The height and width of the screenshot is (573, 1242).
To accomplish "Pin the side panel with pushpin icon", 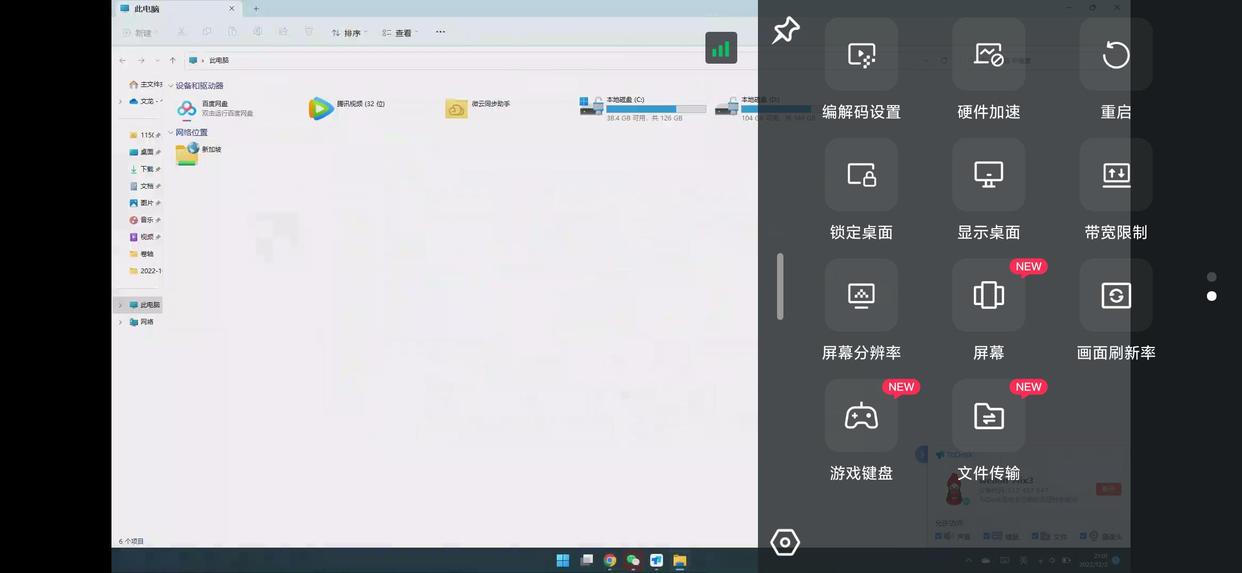I will (x=785, y=30).
